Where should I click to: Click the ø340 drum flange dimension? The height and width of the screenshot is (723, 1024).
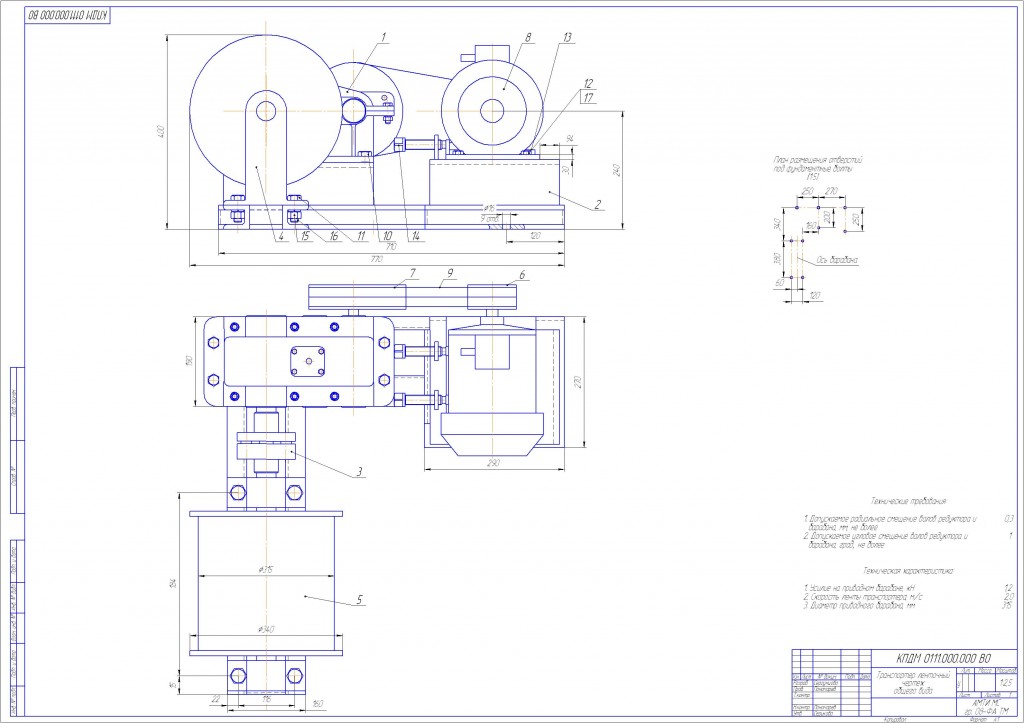[266, 630]
